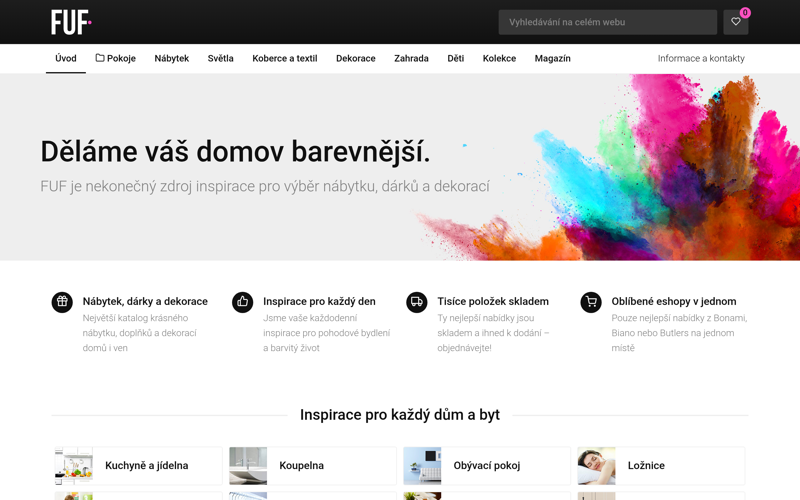
Task: Click the heading Tisíce položek skladem
Action: tap(493, 302)
